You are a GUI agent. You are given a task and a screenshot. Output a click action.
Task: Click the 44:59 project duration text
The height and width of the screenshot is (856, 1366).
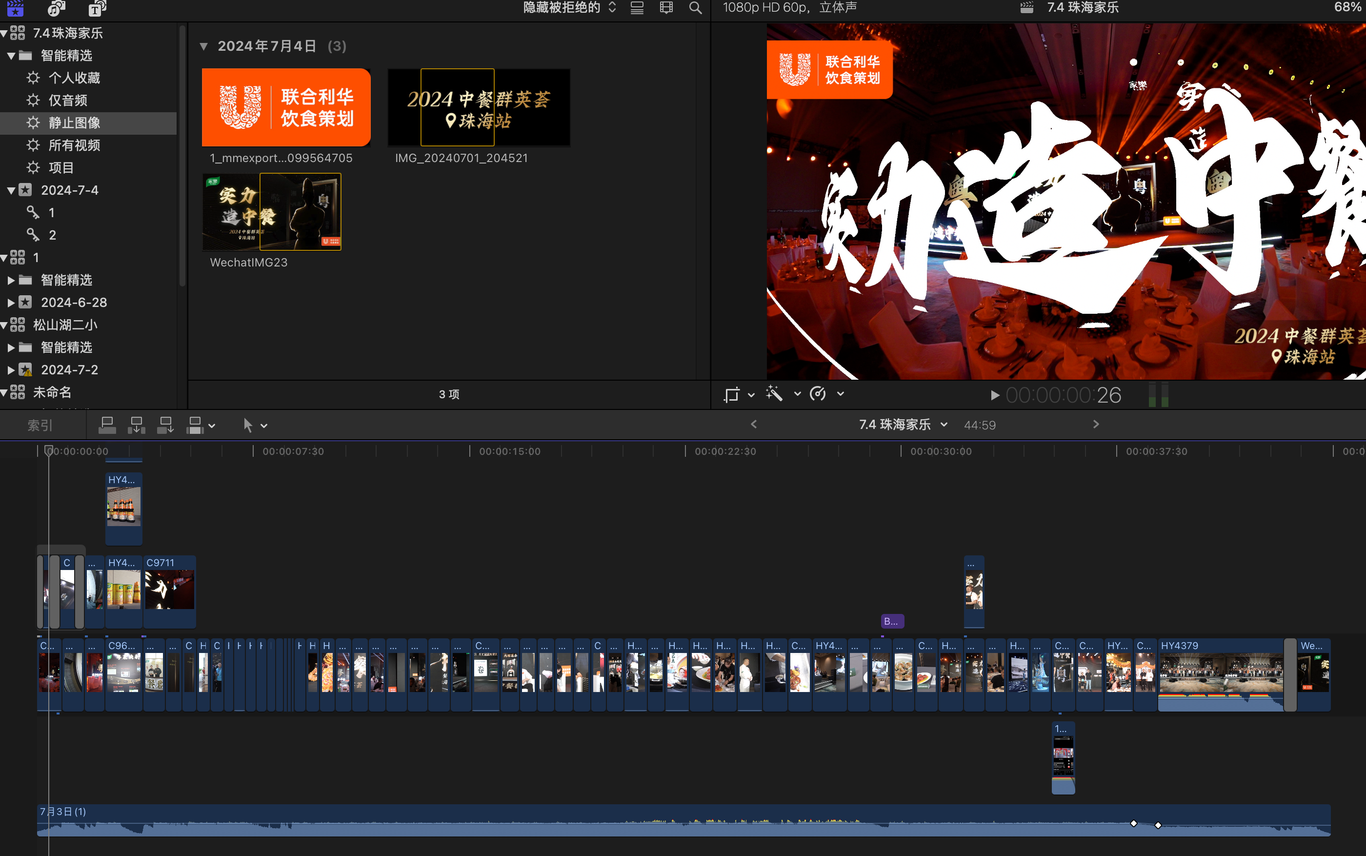click(980, 425)
